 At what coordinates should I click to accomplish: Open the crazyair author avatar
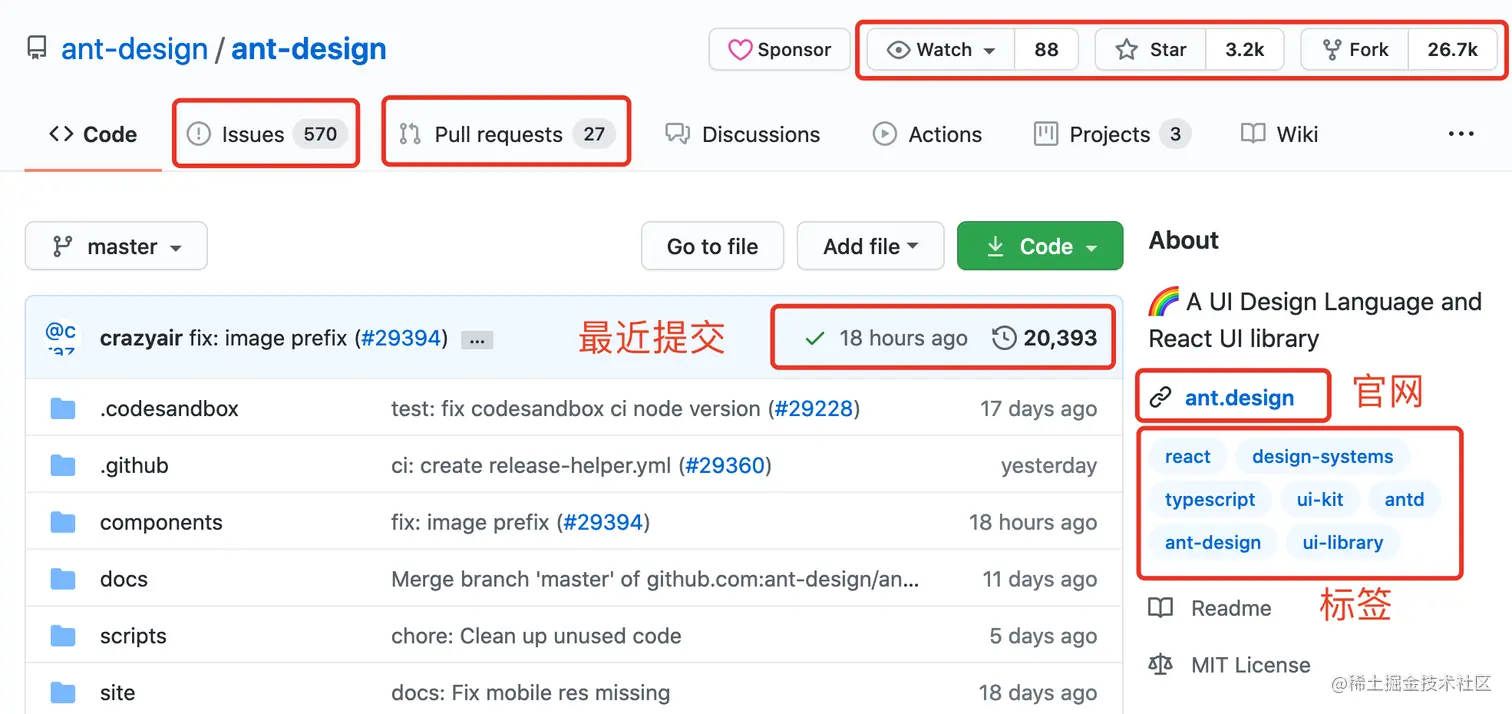click(x=62, y=337)
